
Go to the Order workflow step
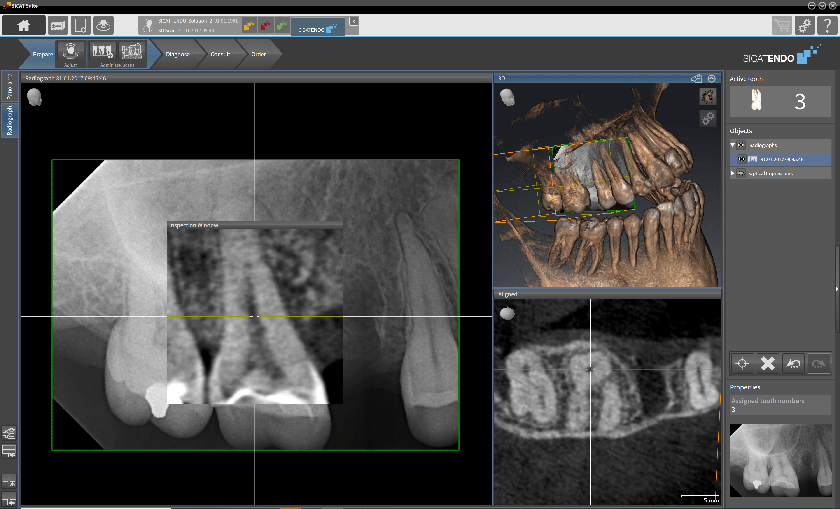pos(258,54)
